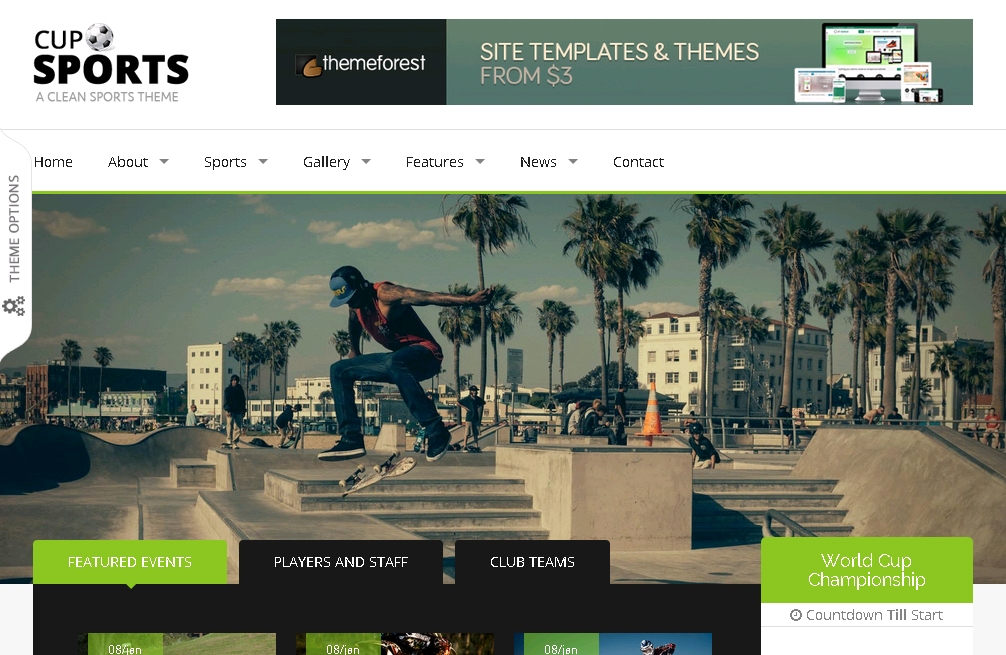Select the Featured Events tab

tap(130, 562)
